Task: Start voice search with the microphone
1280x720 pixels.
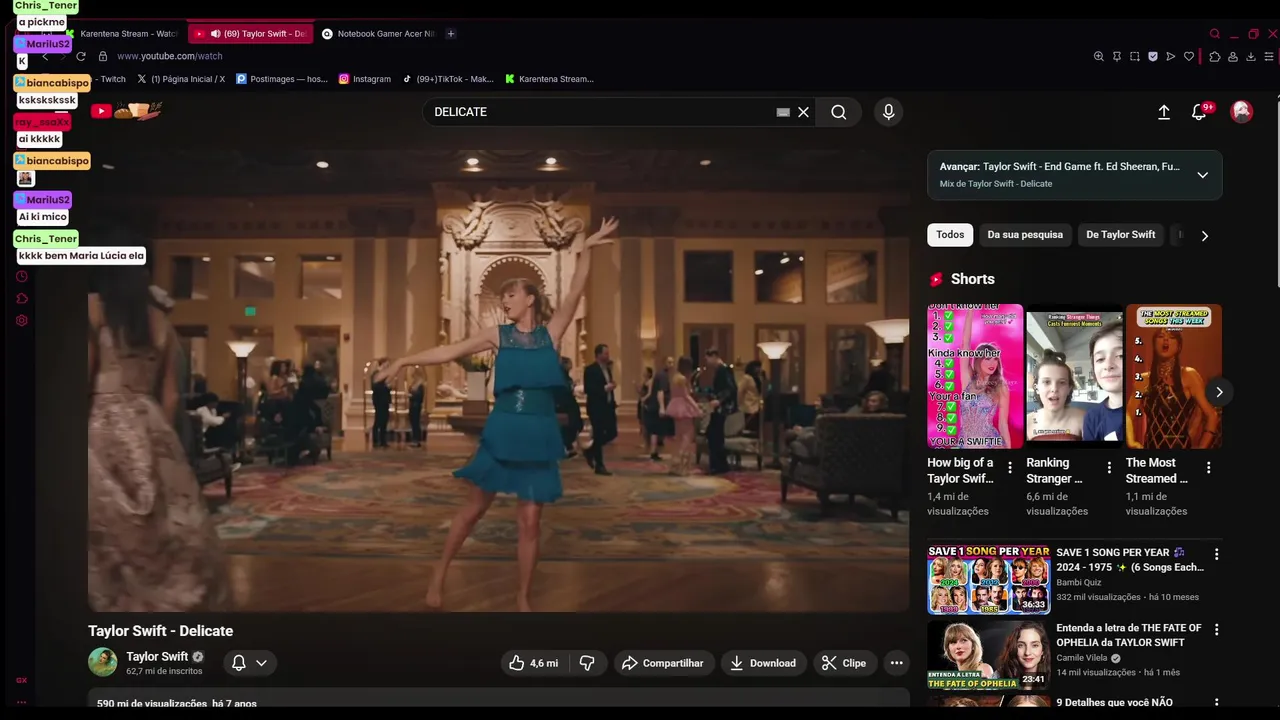Action: point(888,112)
